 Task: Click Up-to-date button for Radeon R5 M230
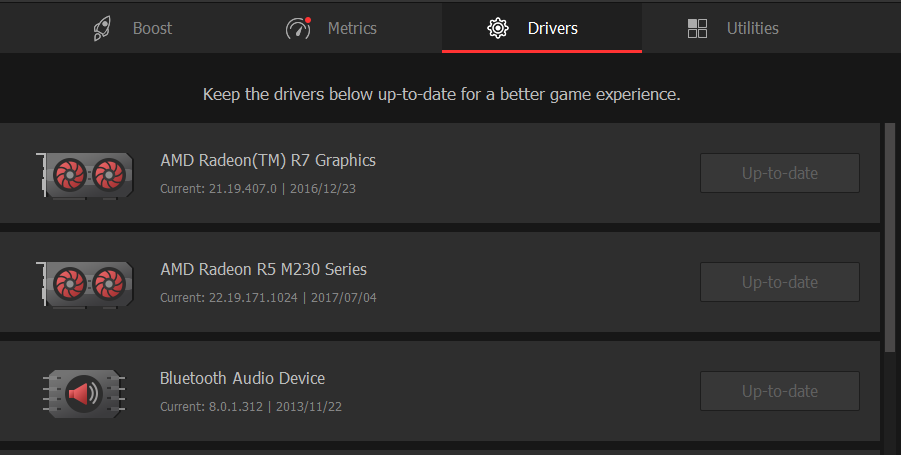780,282
